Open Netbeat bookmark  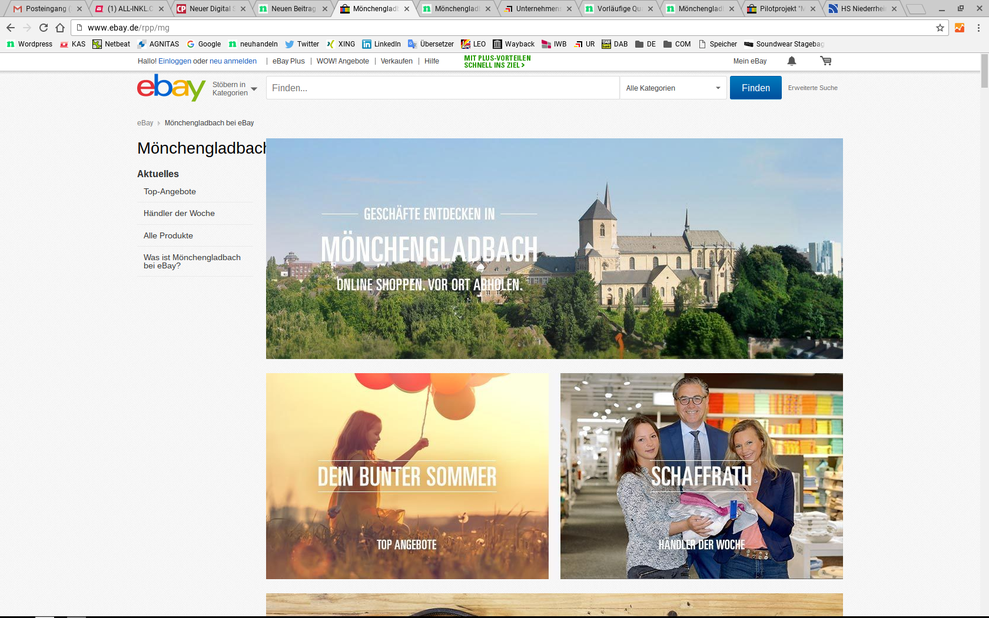[x=111, y=44]
